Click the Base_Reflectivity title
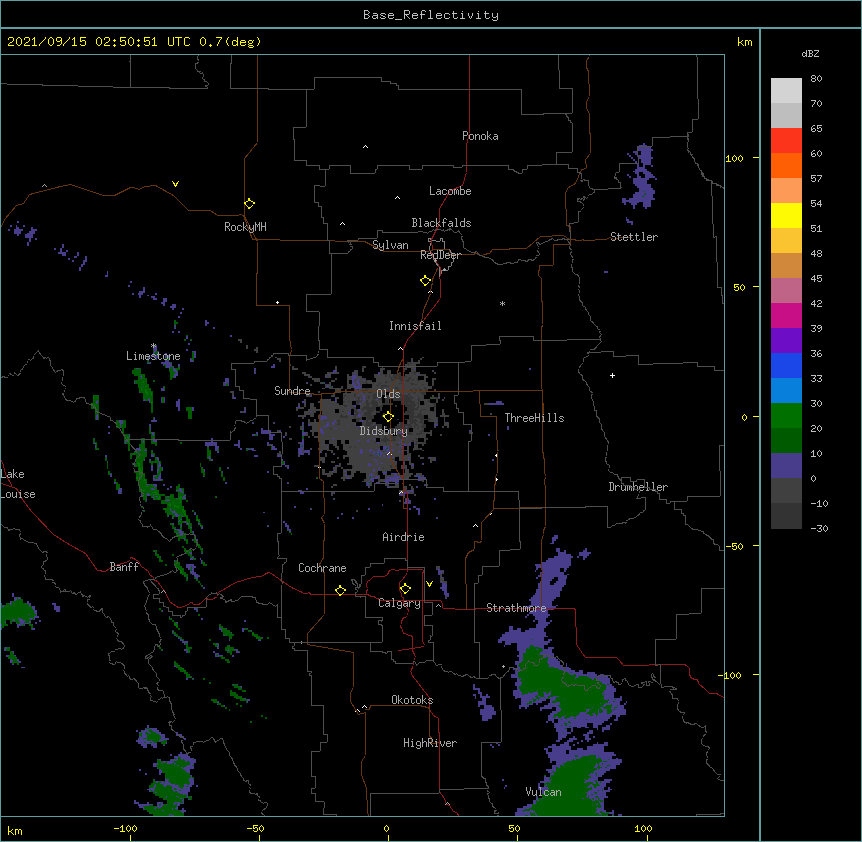 431,15
